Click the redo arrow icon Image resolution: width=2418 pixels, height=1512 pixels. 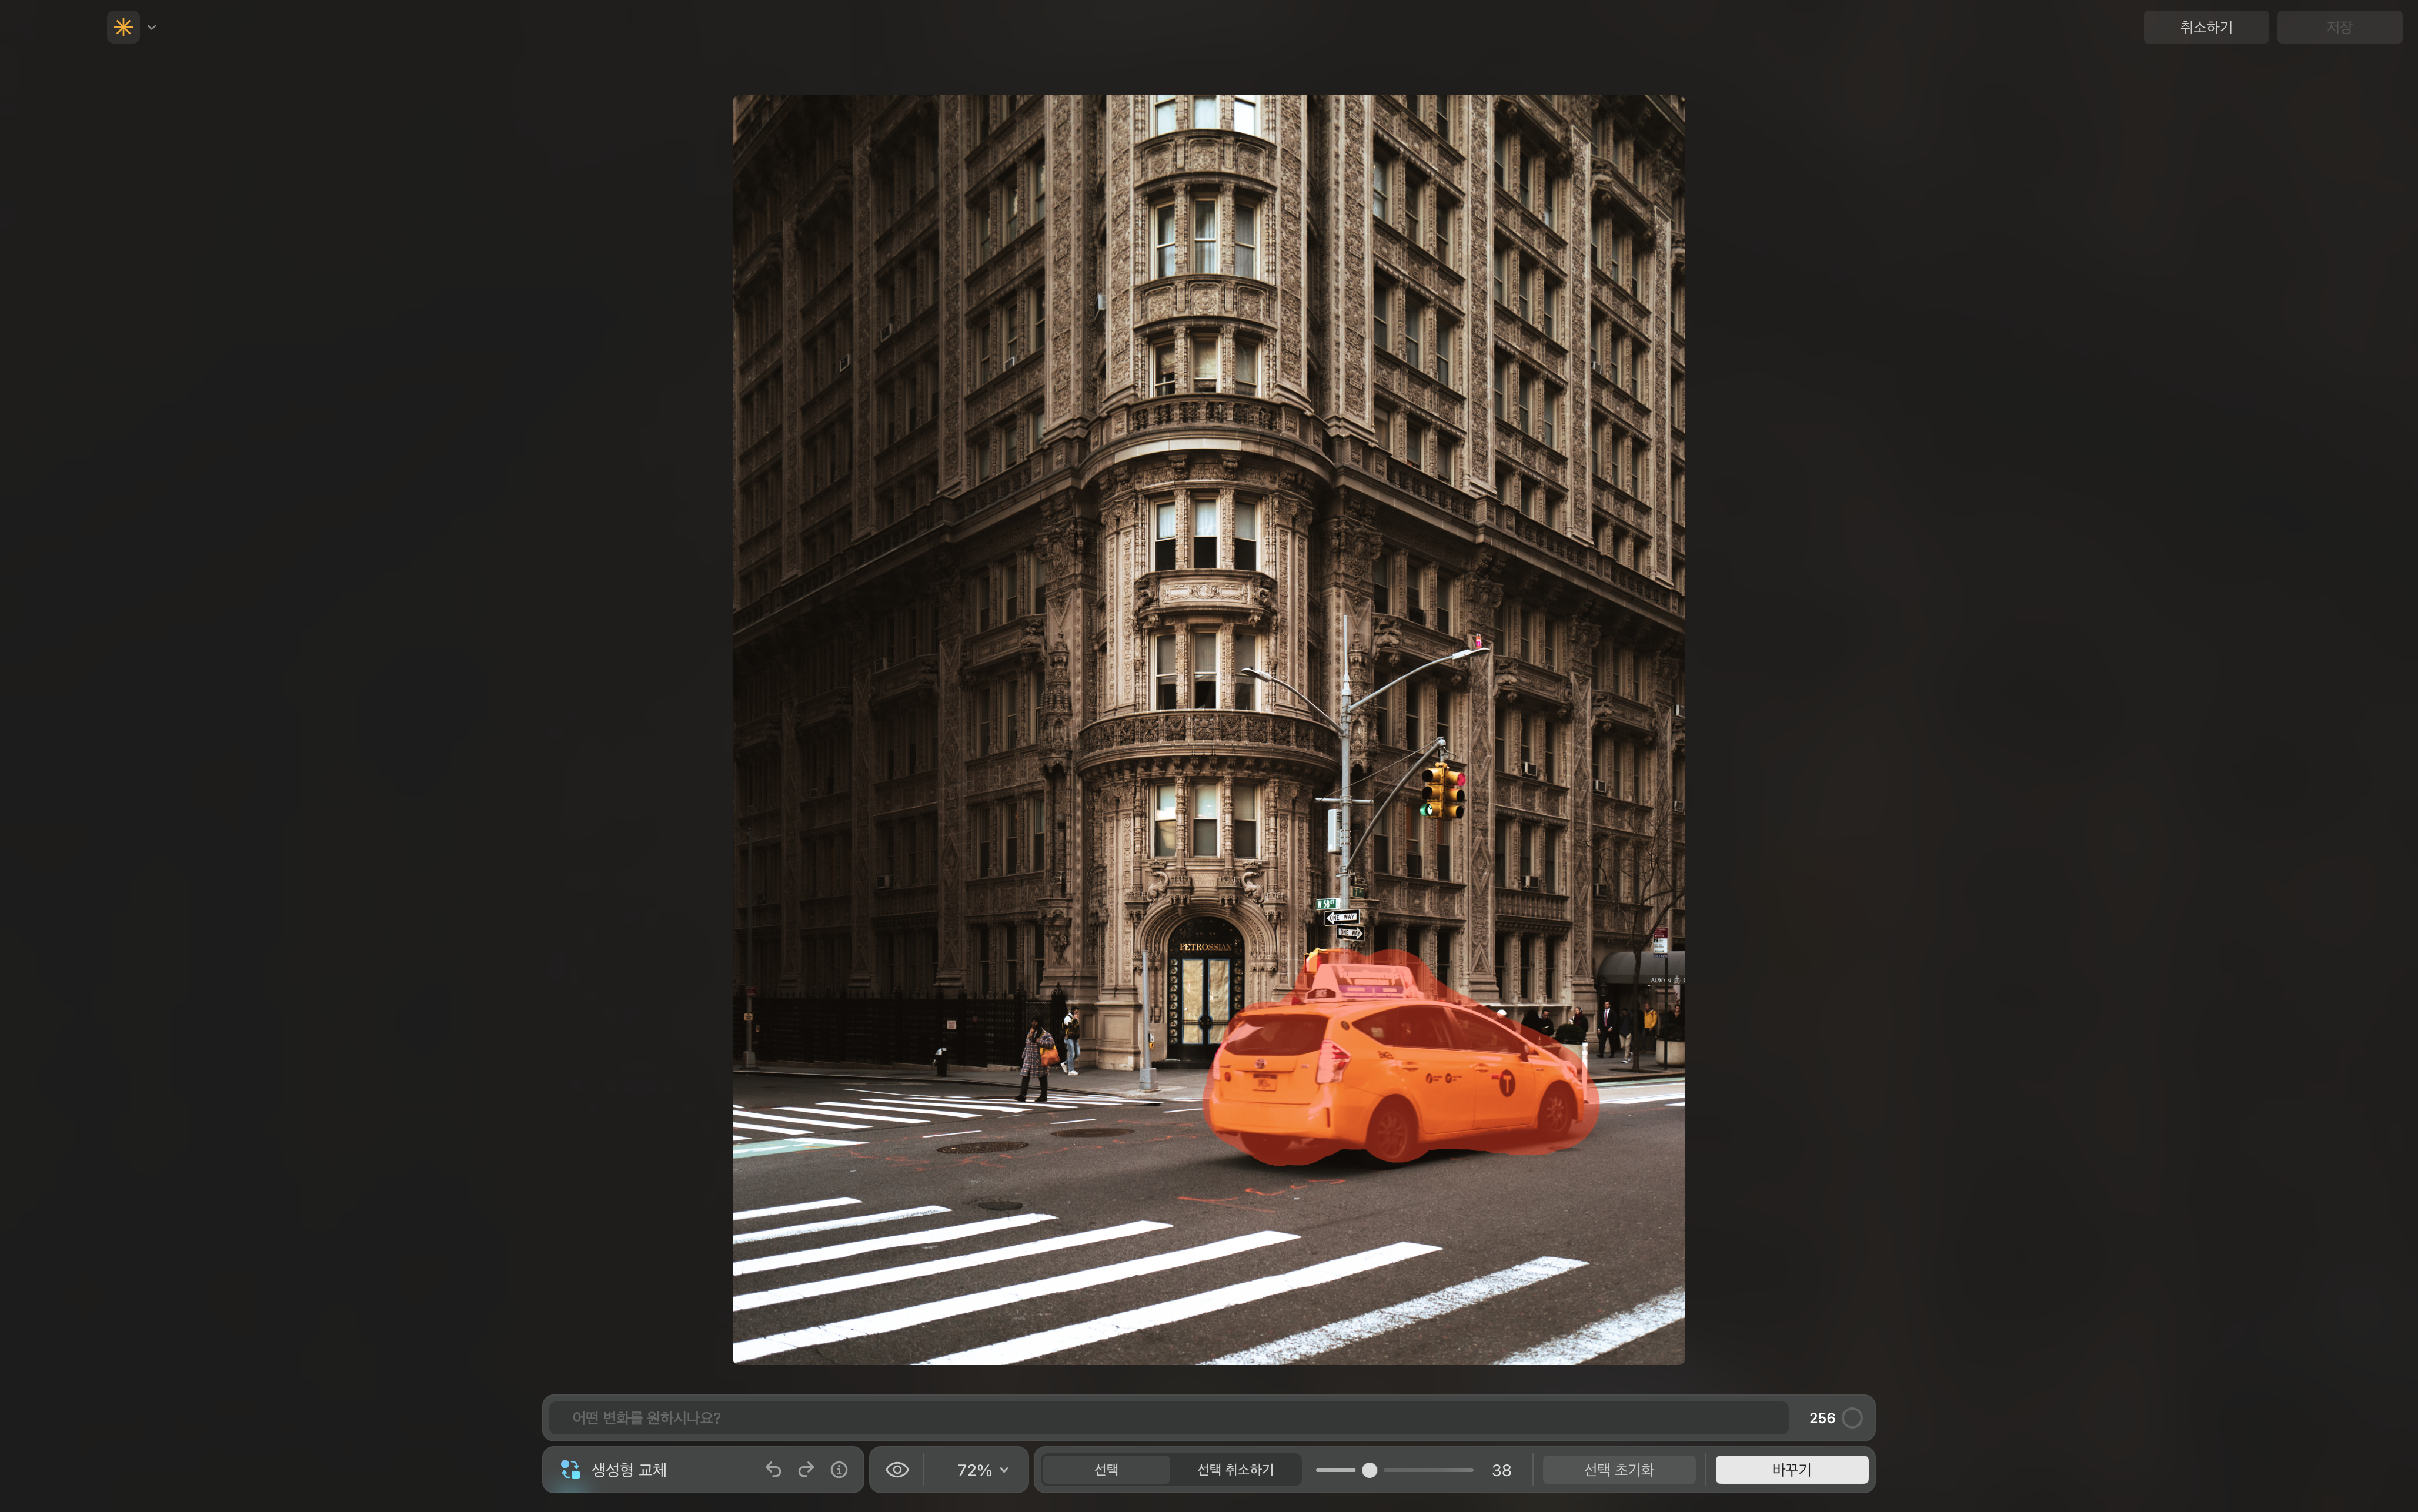(806, 1469)
